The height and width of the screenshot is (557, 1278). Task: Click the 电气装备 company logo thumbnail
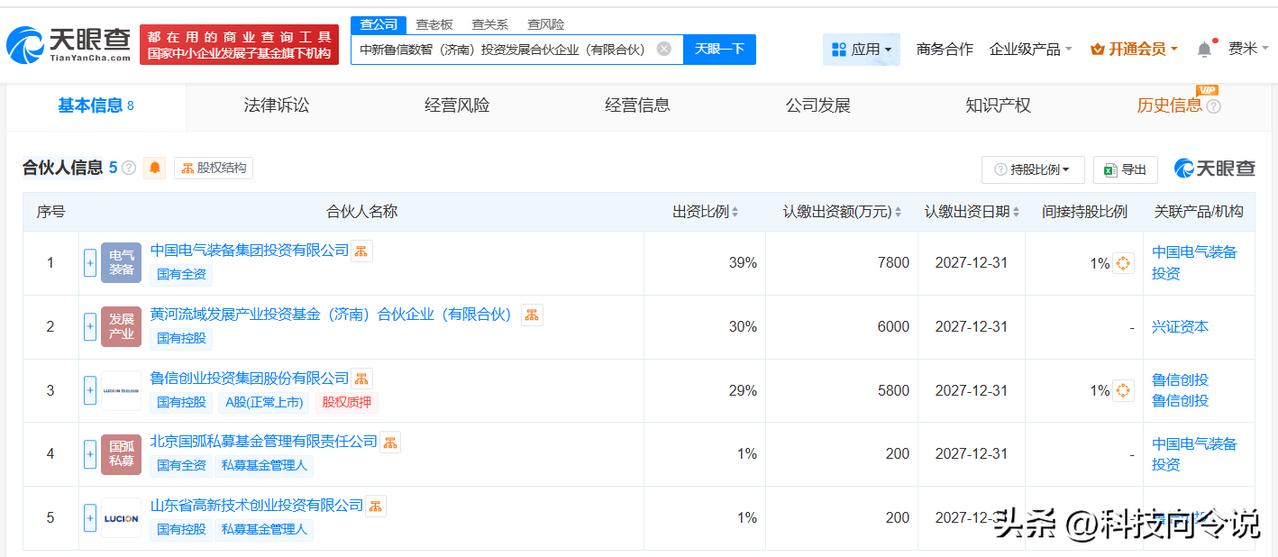click(121, 263)
